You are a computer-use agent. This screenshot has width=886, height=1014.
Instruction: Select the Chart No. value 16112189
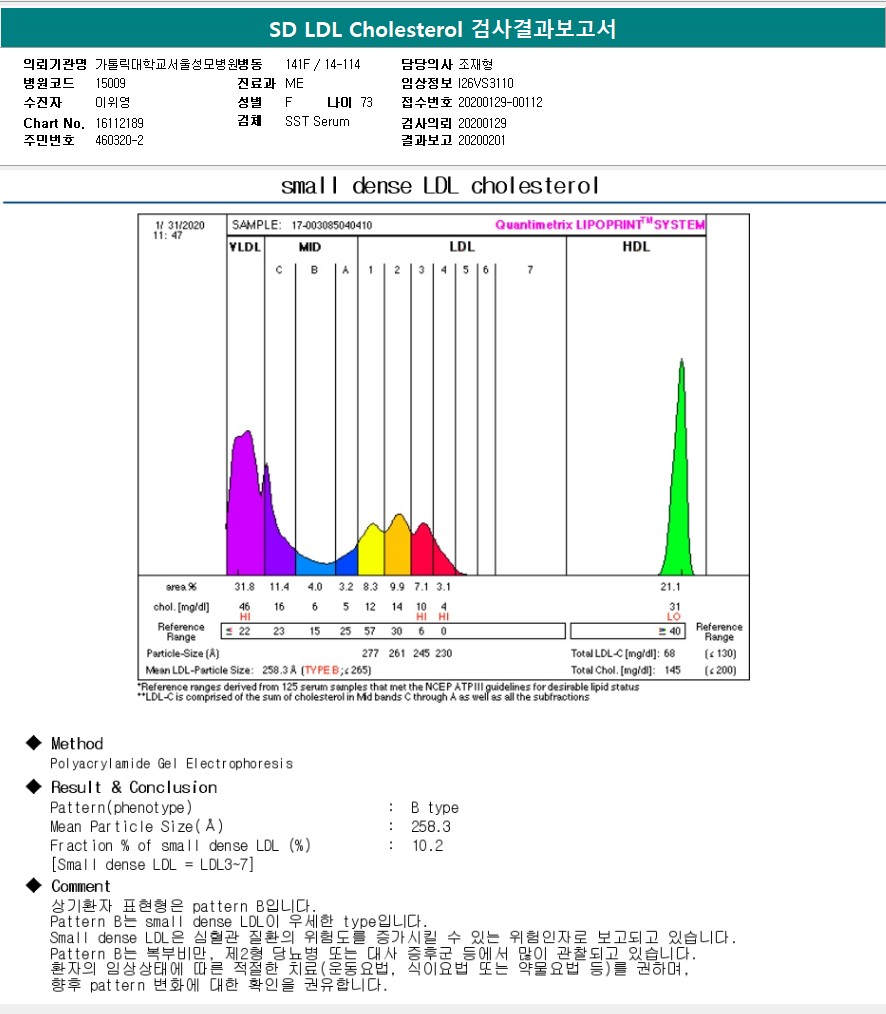click(121, 122)
